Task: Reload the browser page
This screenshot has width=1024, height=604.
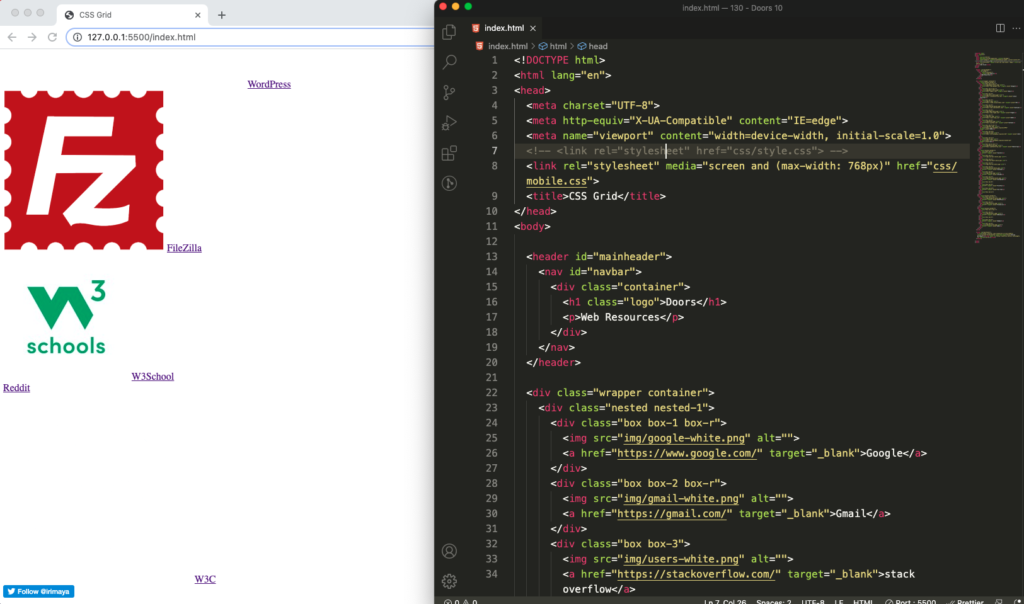Action: point(52,37)
